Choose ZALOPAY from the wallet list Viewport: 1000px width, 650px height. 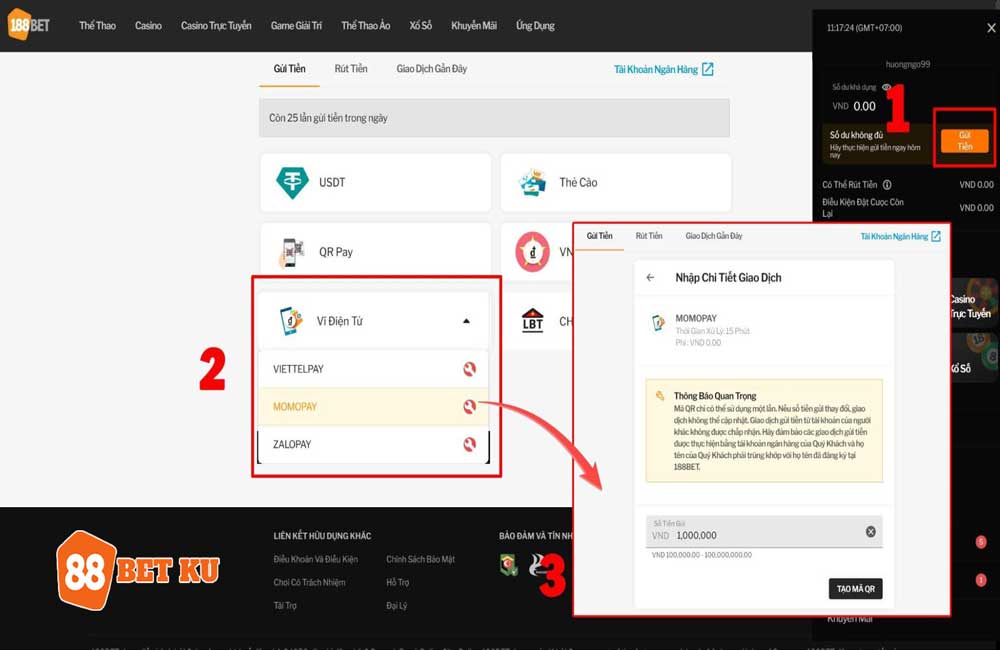tap(373, 444)
